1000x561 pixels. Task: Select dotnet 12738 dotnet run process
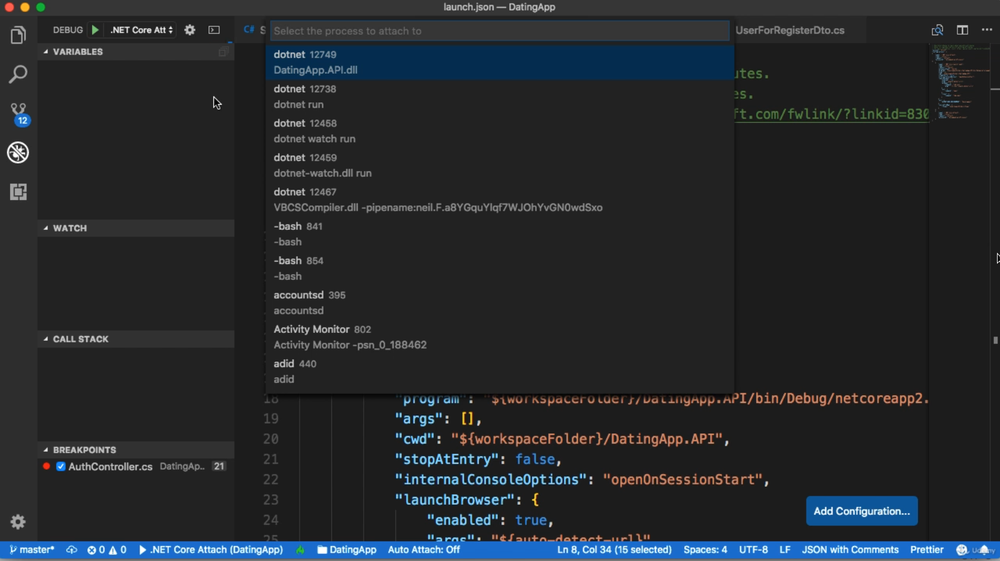pyautogui.click(x=499, y=96)
